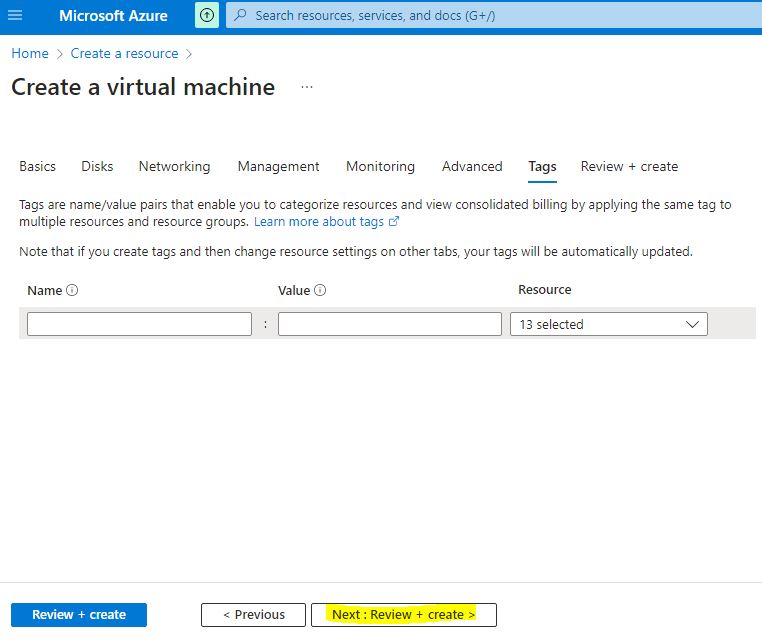Open the ellipsis menu beside page title

click(307, 87)
